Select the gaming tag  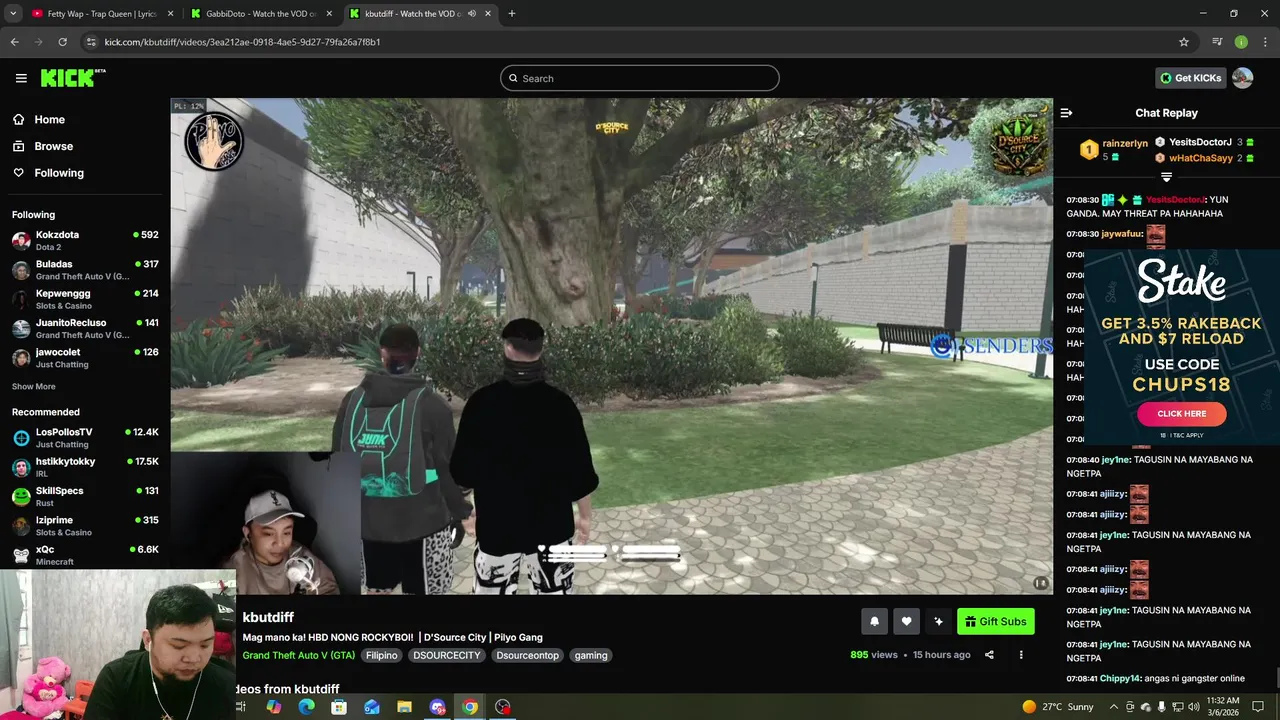tap(591, 655)
